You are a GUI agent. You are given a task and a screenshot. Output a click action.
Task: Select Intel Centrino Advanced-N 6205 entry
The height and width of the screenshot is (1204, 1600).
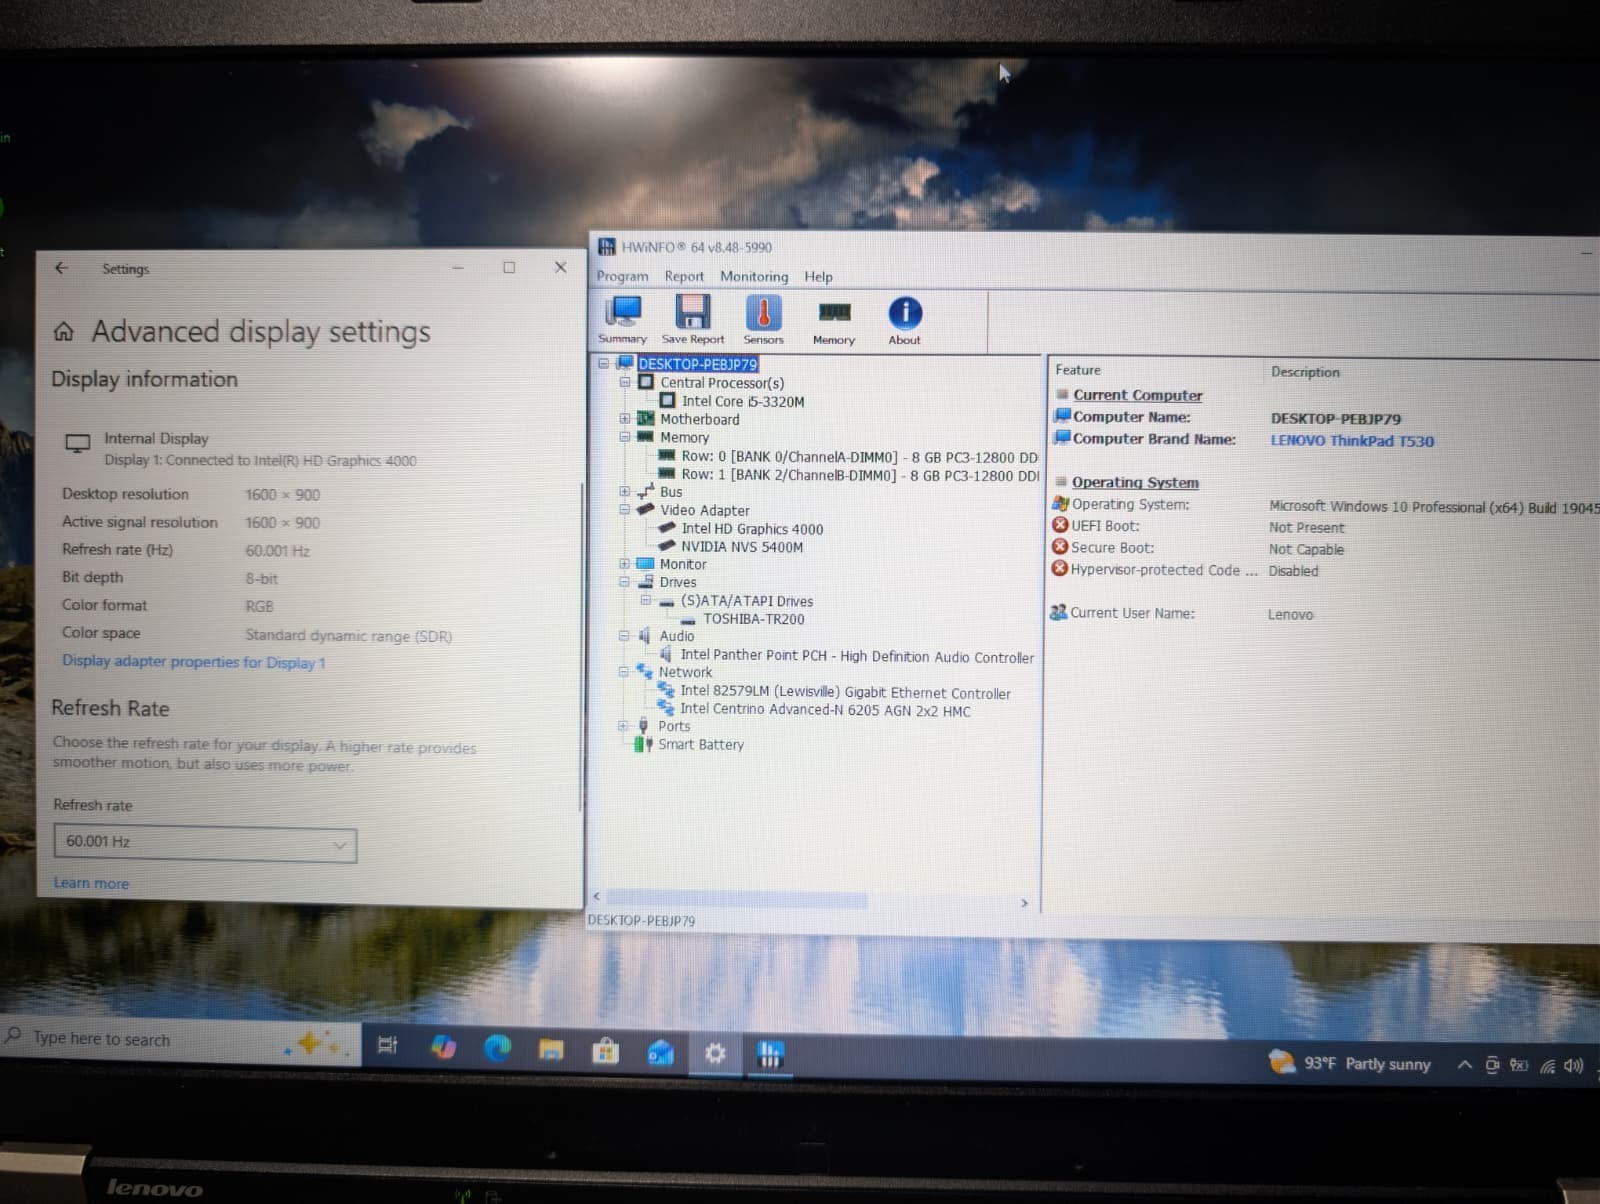pos(825,710)
